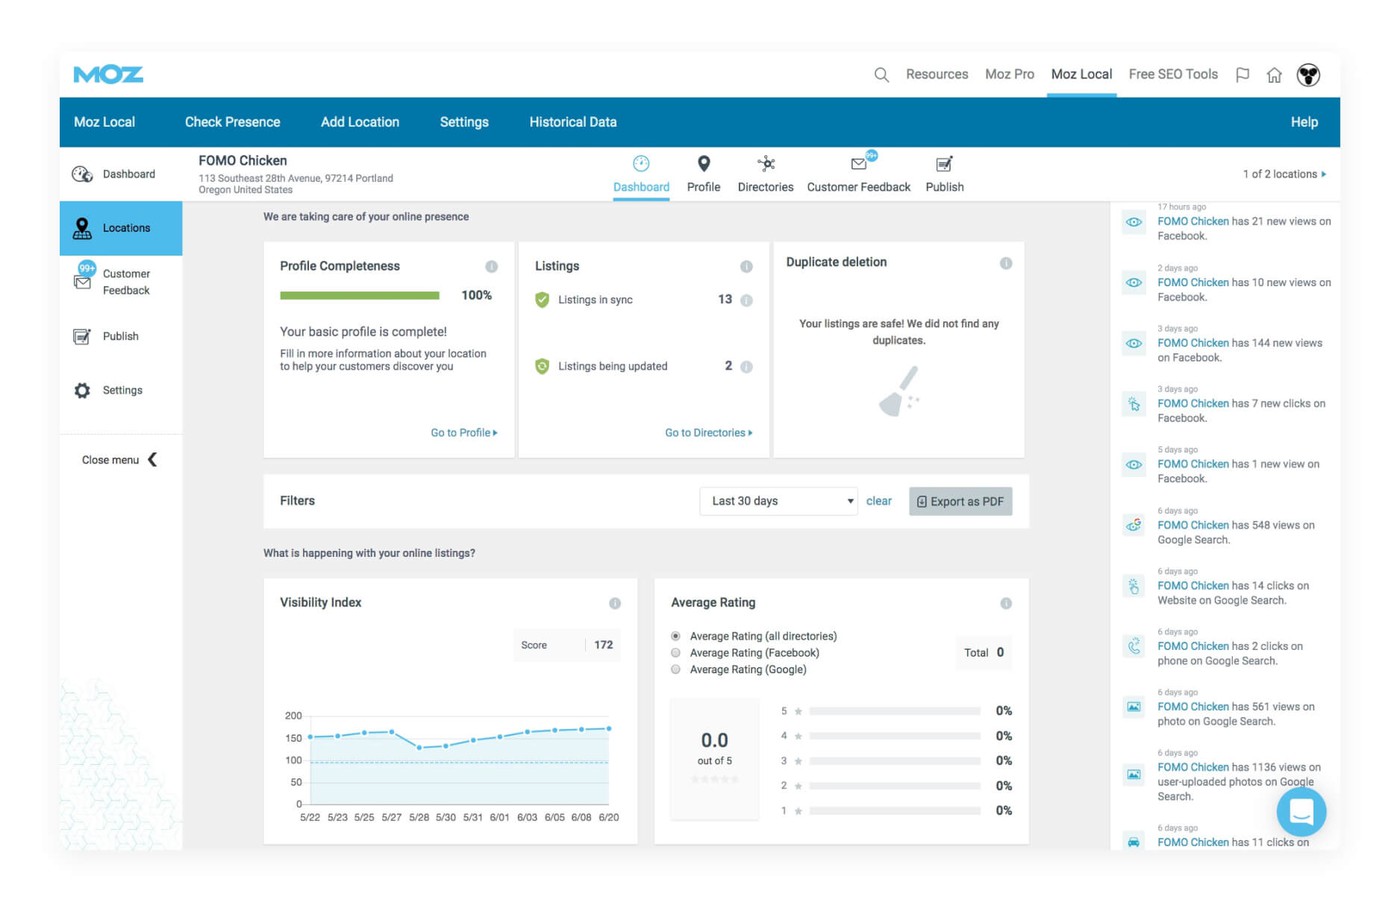Open the flag notifications icon

1242,75
